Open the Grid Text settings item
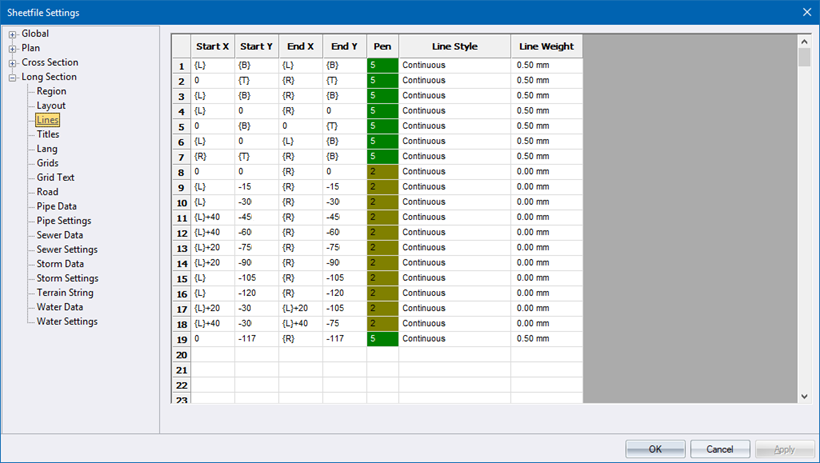Screen dimensions: 820x463 55,177
